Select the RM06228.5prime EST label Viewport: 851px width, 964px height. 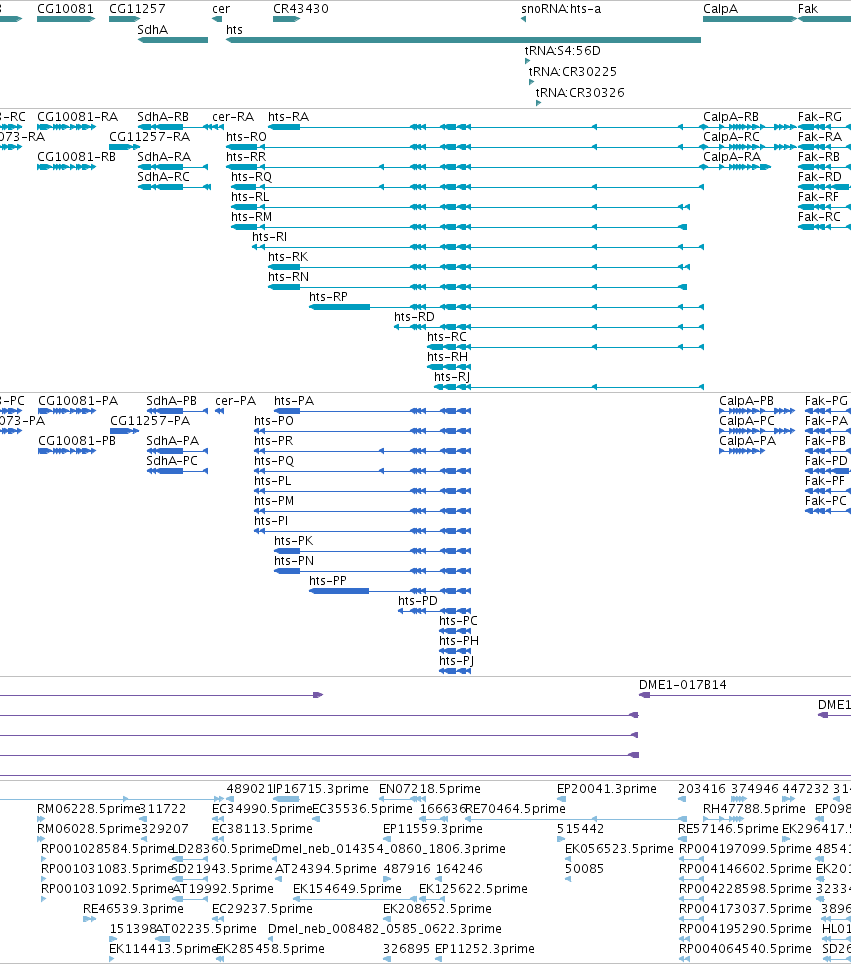88,808
